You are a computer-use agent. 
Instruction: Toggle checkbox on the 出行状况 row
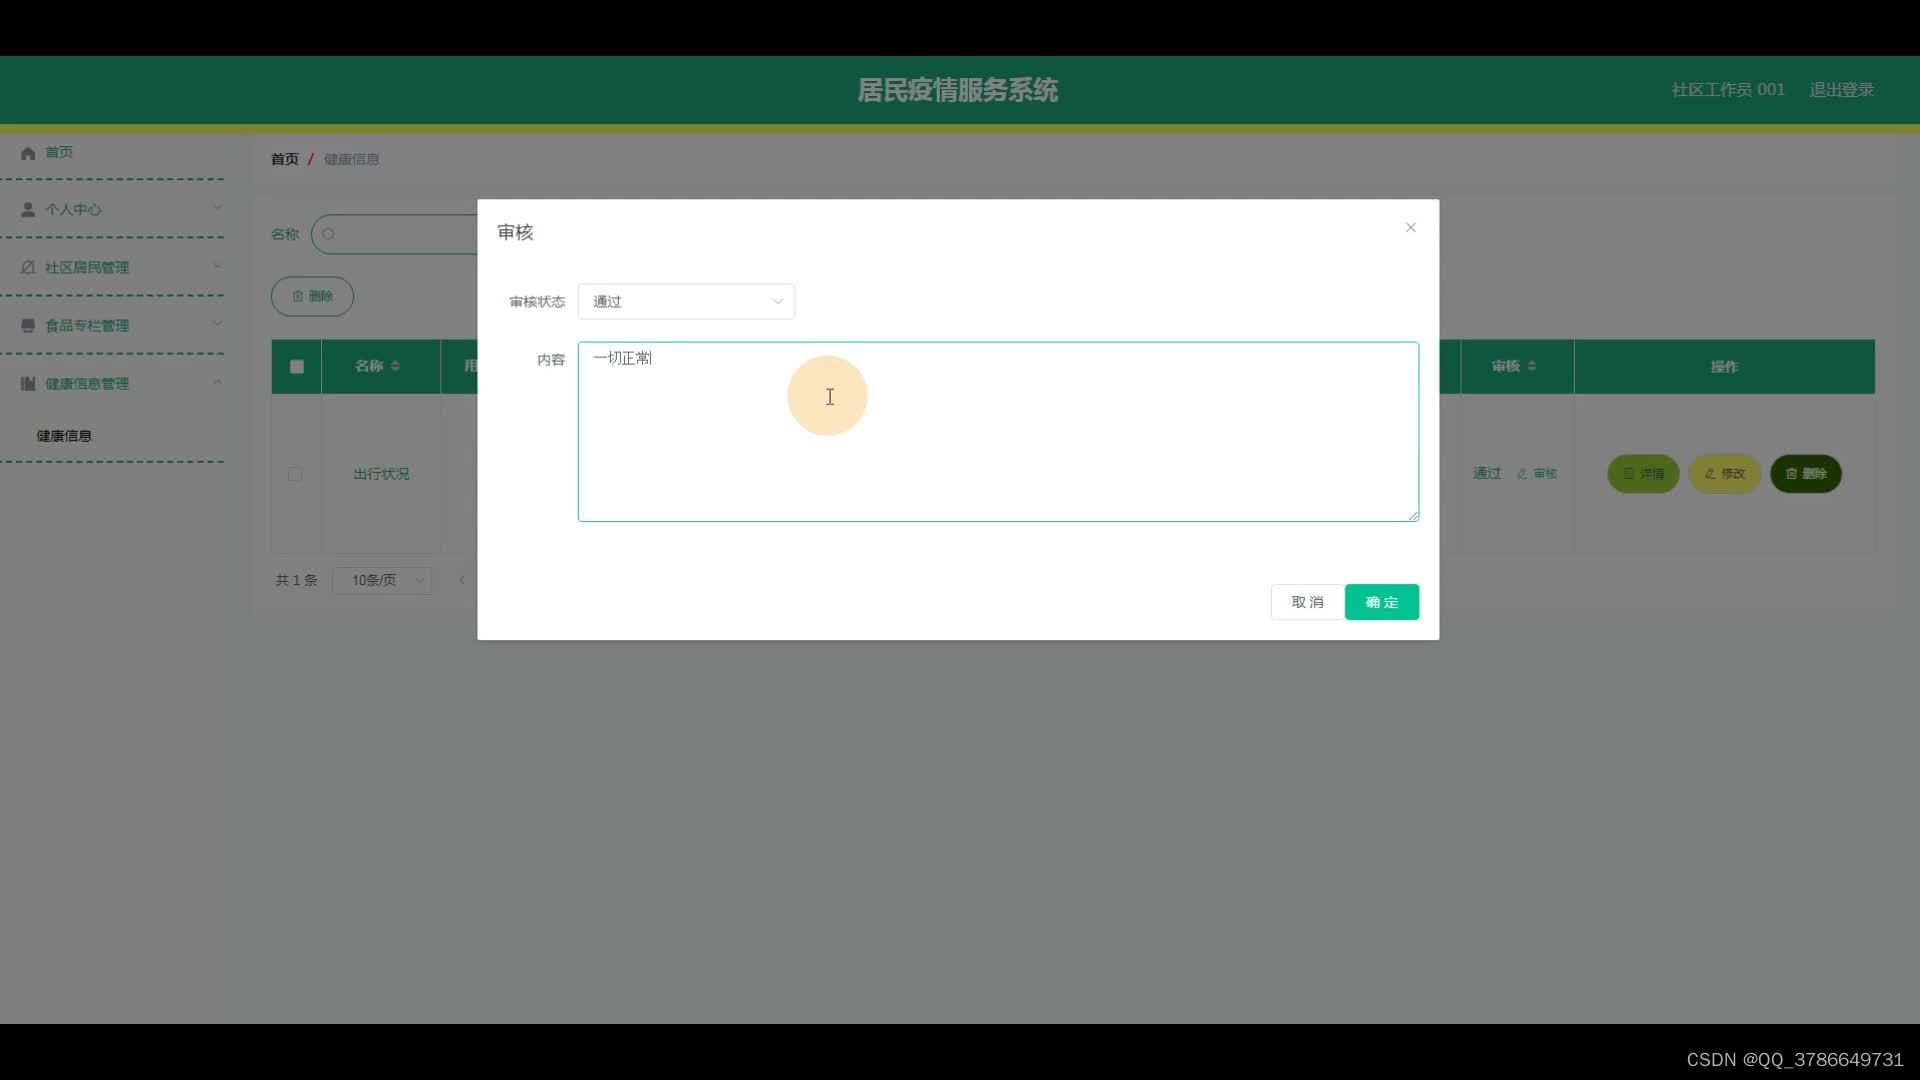295,474
